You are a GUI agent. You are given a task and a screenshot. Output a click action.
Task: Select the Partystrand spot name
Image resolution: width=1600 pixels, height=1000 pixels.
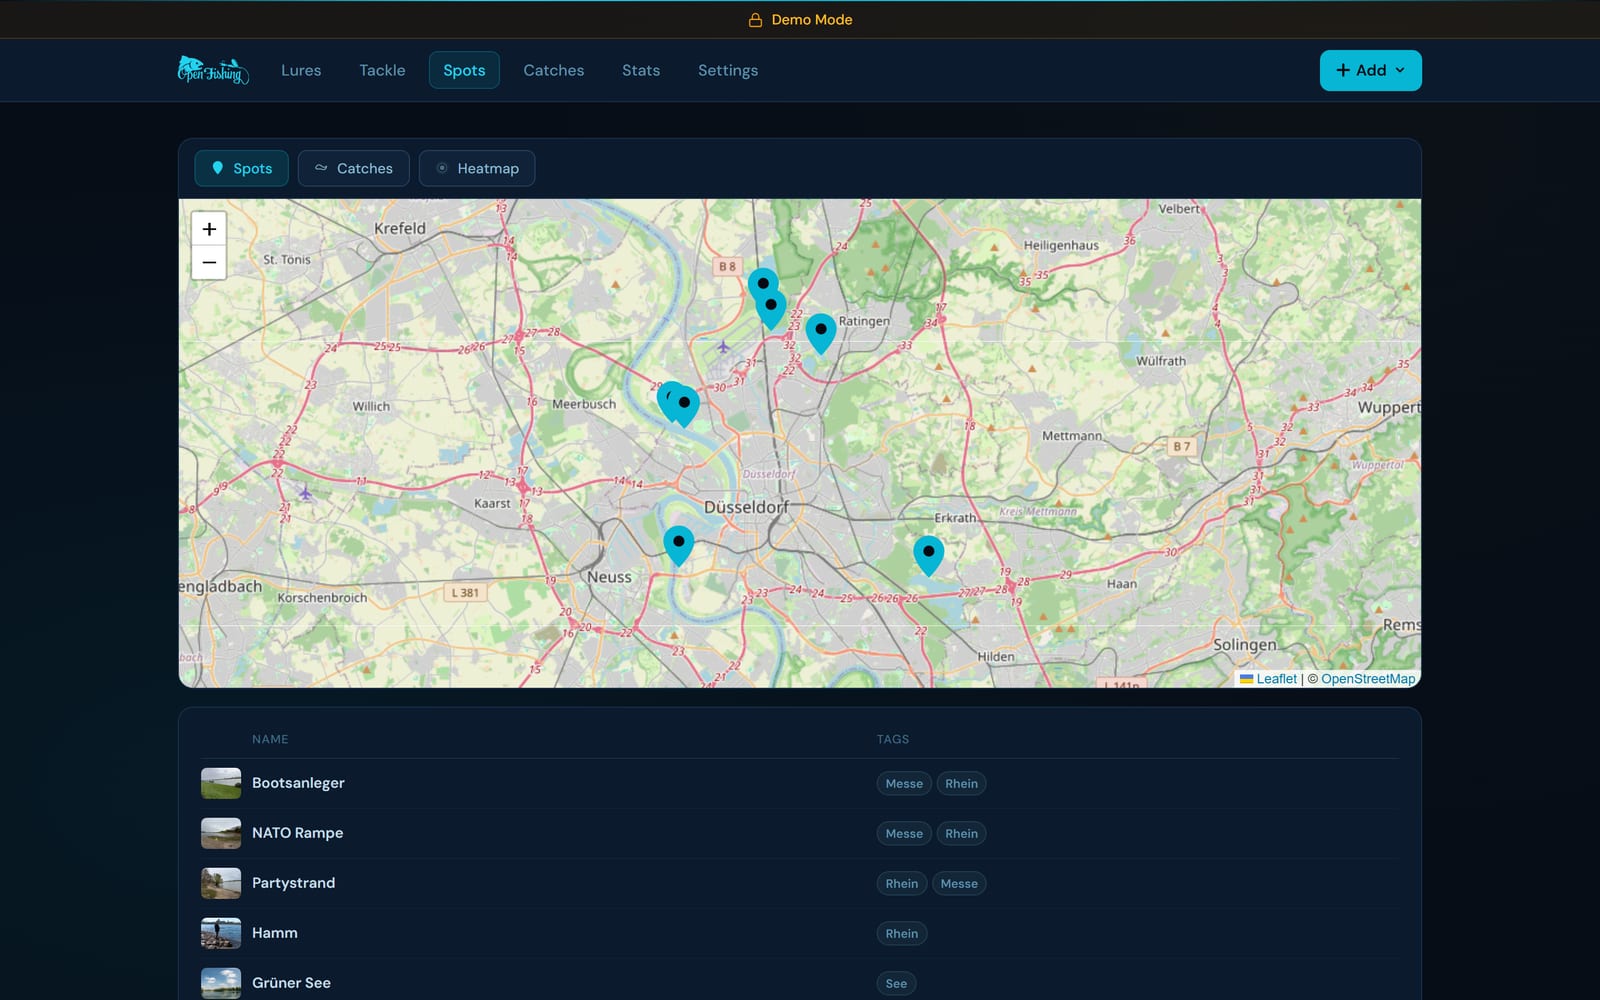click(x=293, y=883)
